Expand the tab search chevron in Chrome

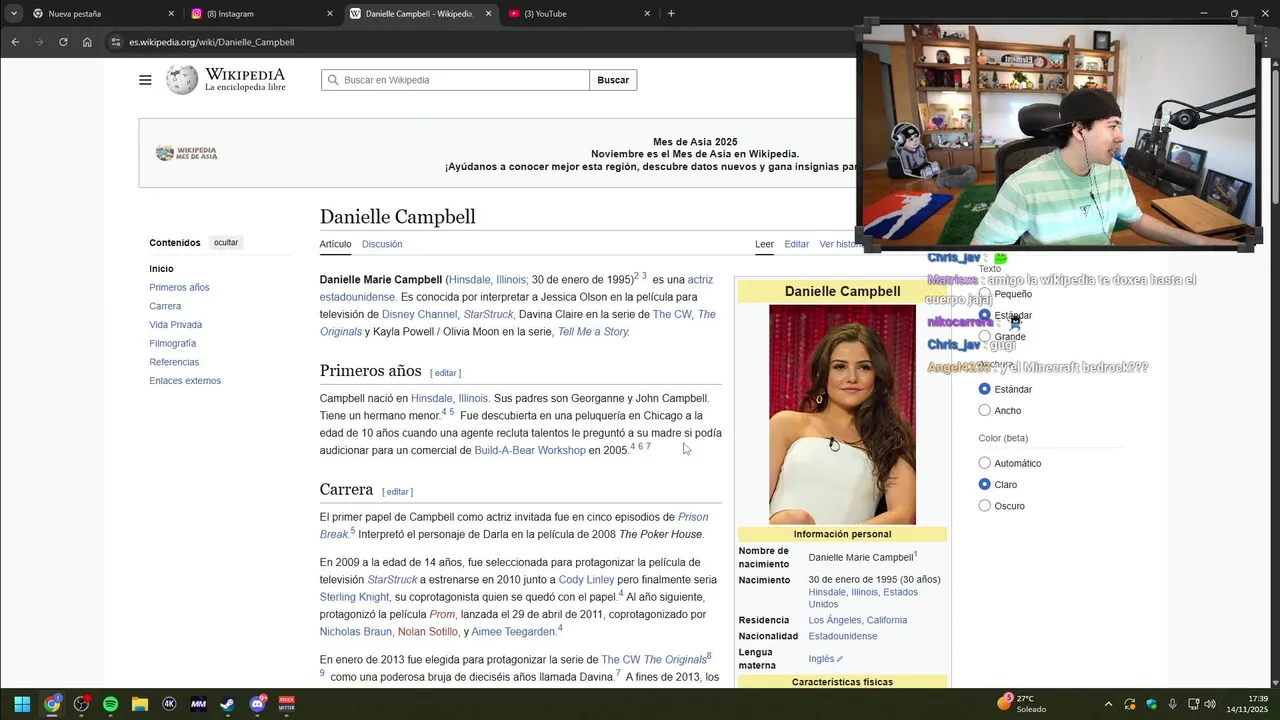coord(13,14)
